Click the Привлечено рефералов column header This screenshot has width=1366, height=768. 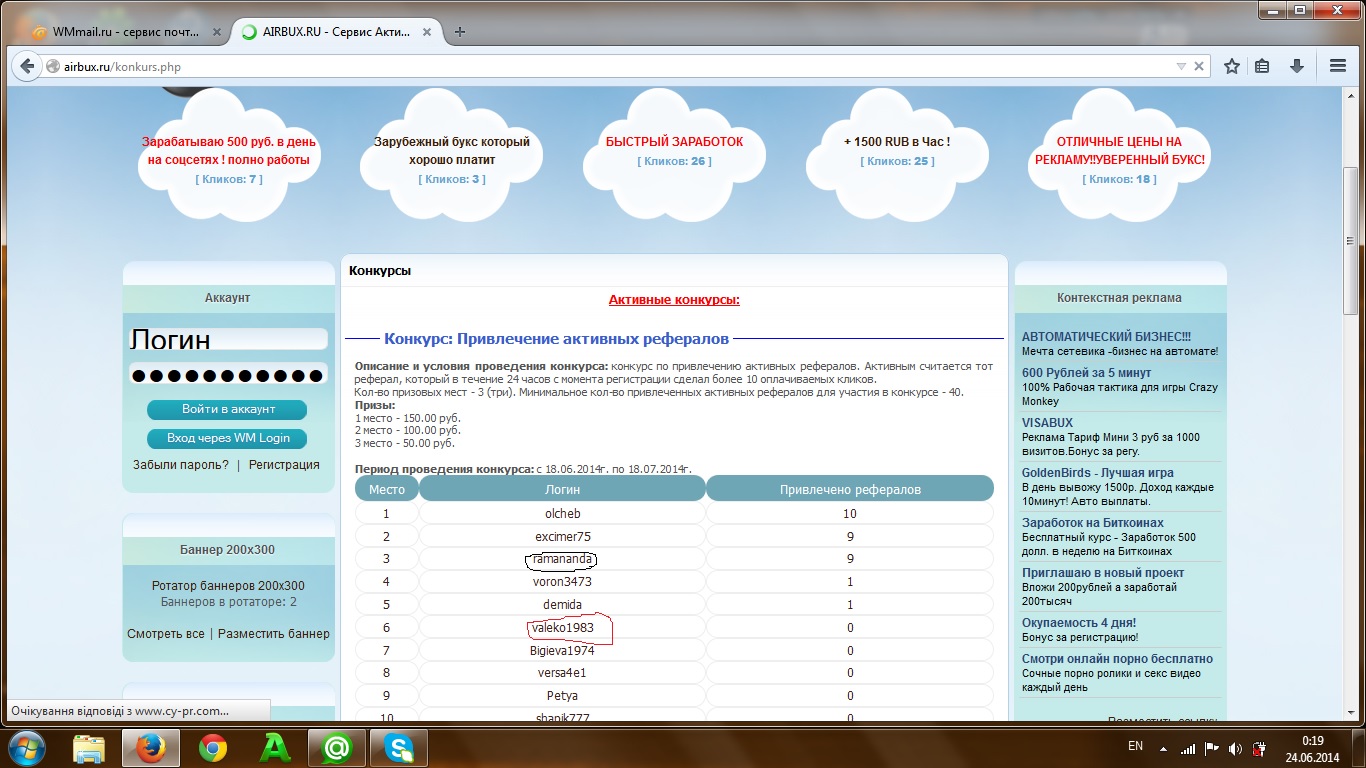point(850,489)
